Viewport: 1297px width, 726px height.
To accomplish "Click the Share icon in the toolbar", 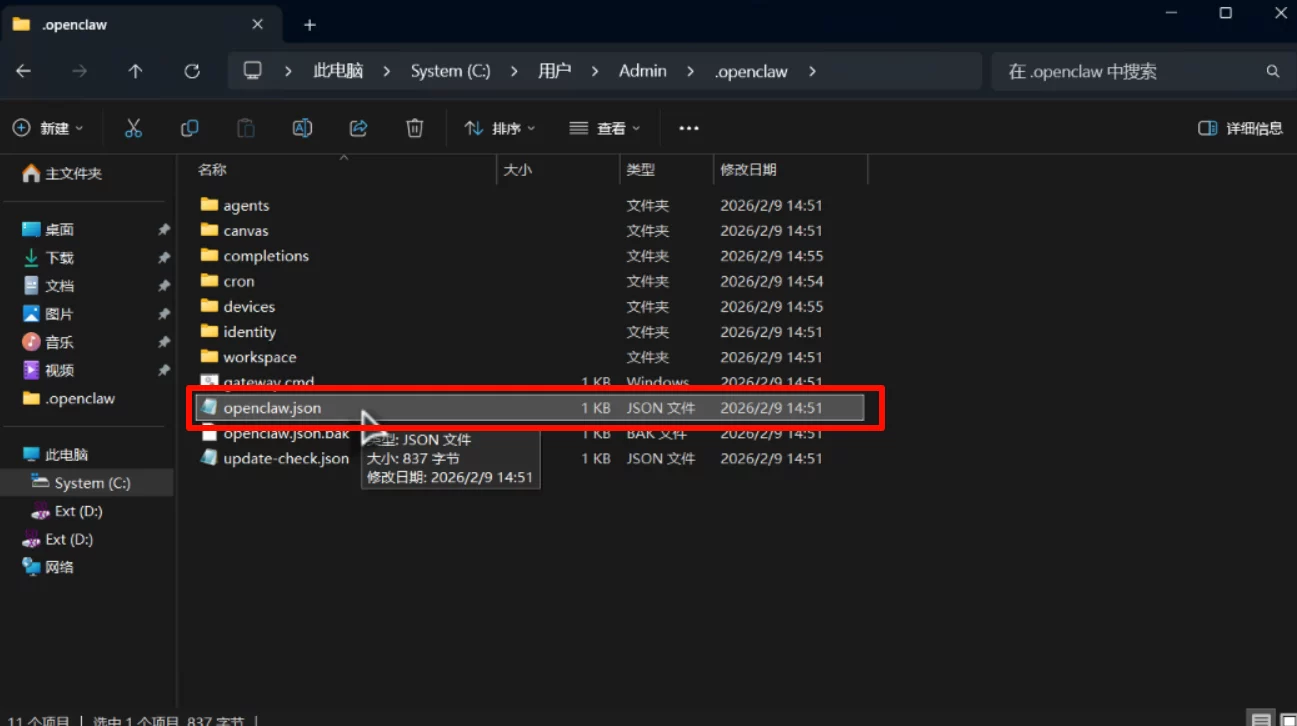I will pos(358,128).
